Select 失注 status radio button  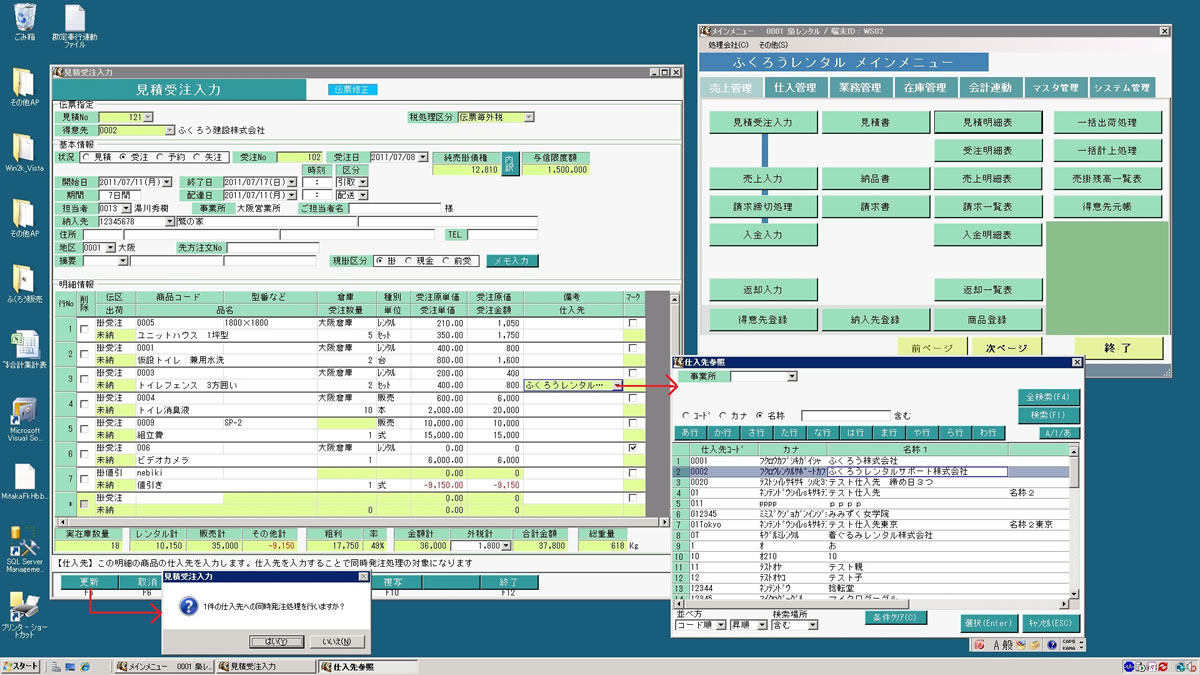(198, 157)
